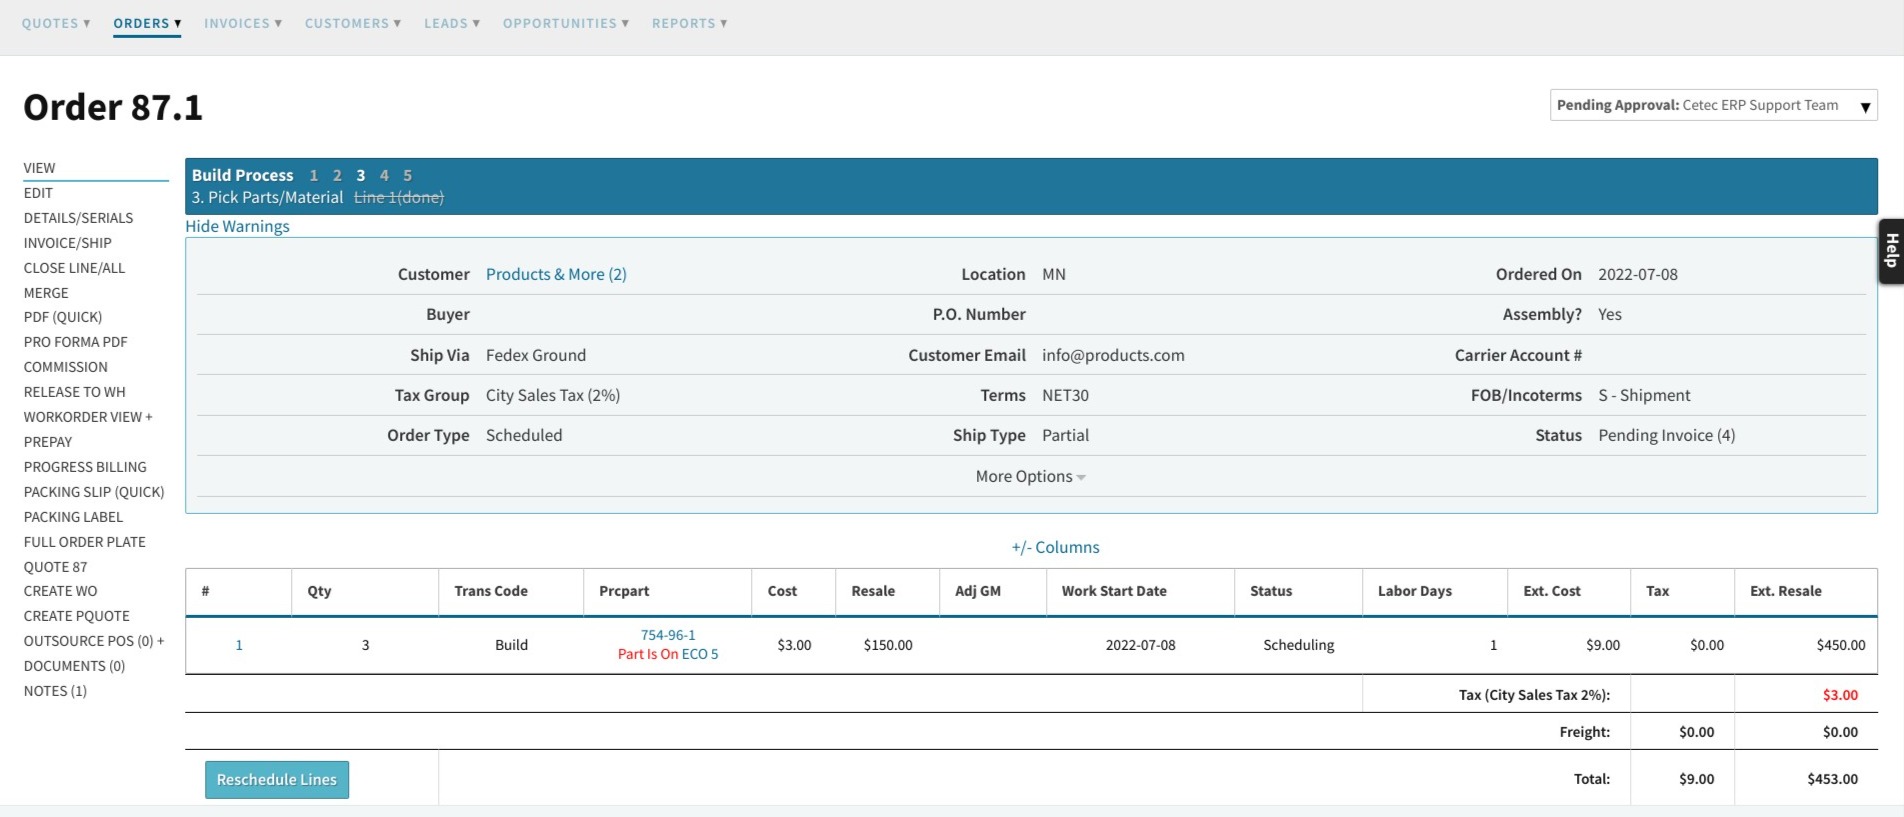Expand the Pending Approval dropdown

[x=1713, y=105]
